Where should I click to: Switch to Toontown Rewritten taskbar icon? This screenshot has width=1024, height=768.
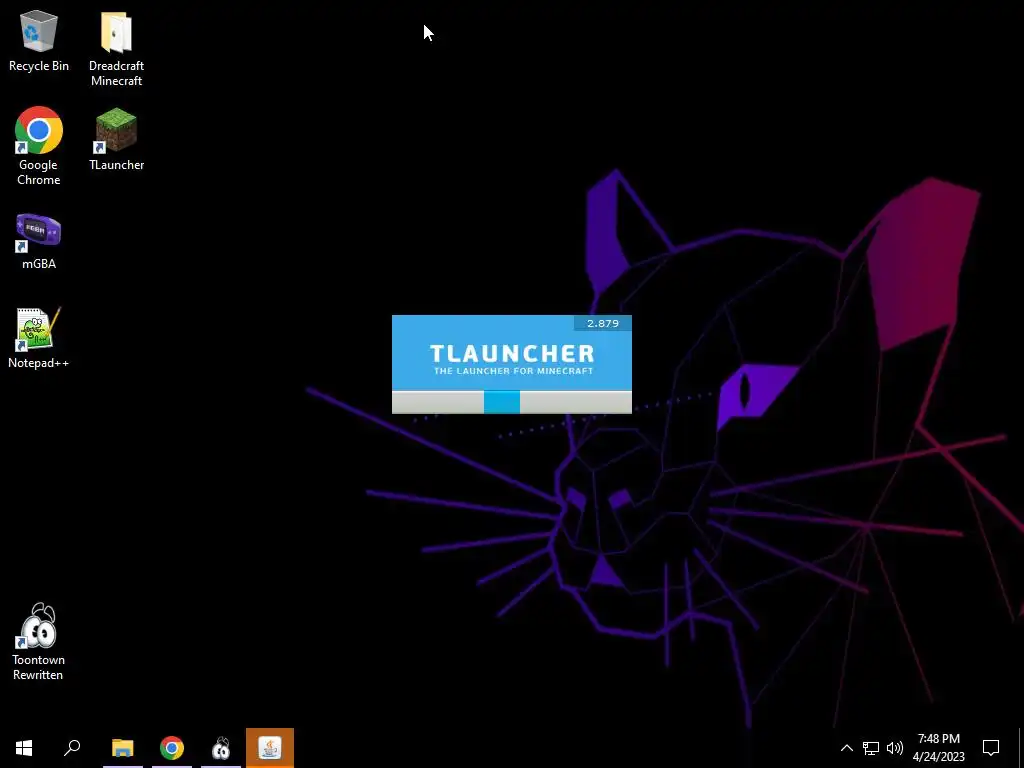(221, 748)
